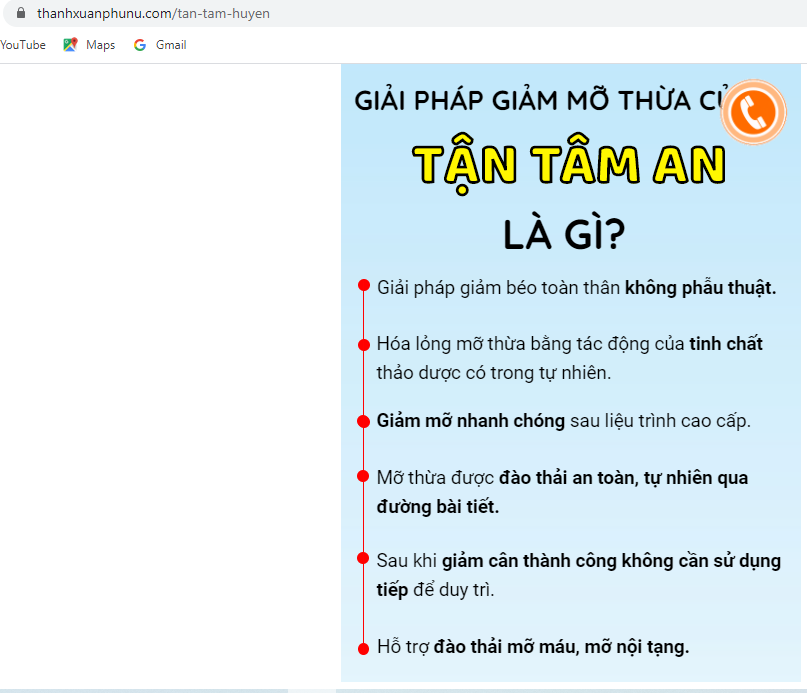Open the Maps bookmark link
The width and height of the screenshot is (807, 693).
[97, 44]
